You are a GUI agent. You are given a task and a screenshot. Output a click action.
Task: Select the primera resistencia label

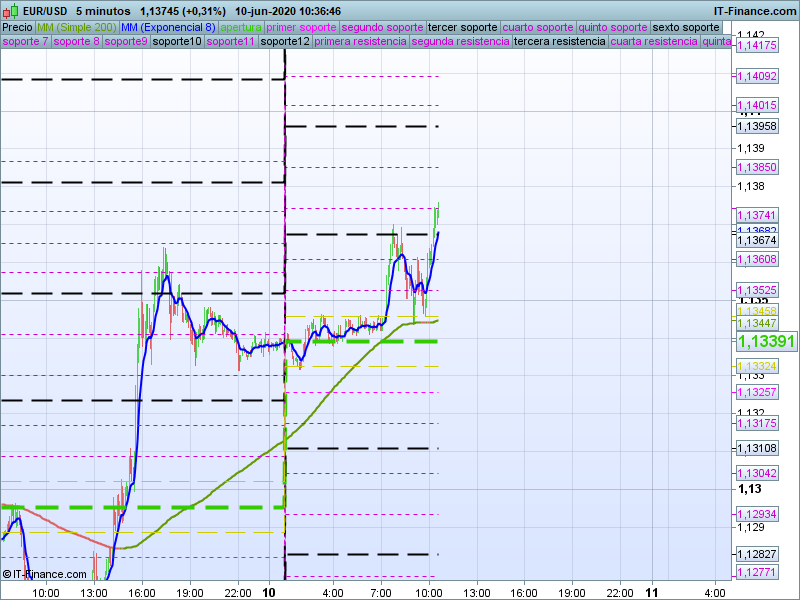click(x=360, y=42)
